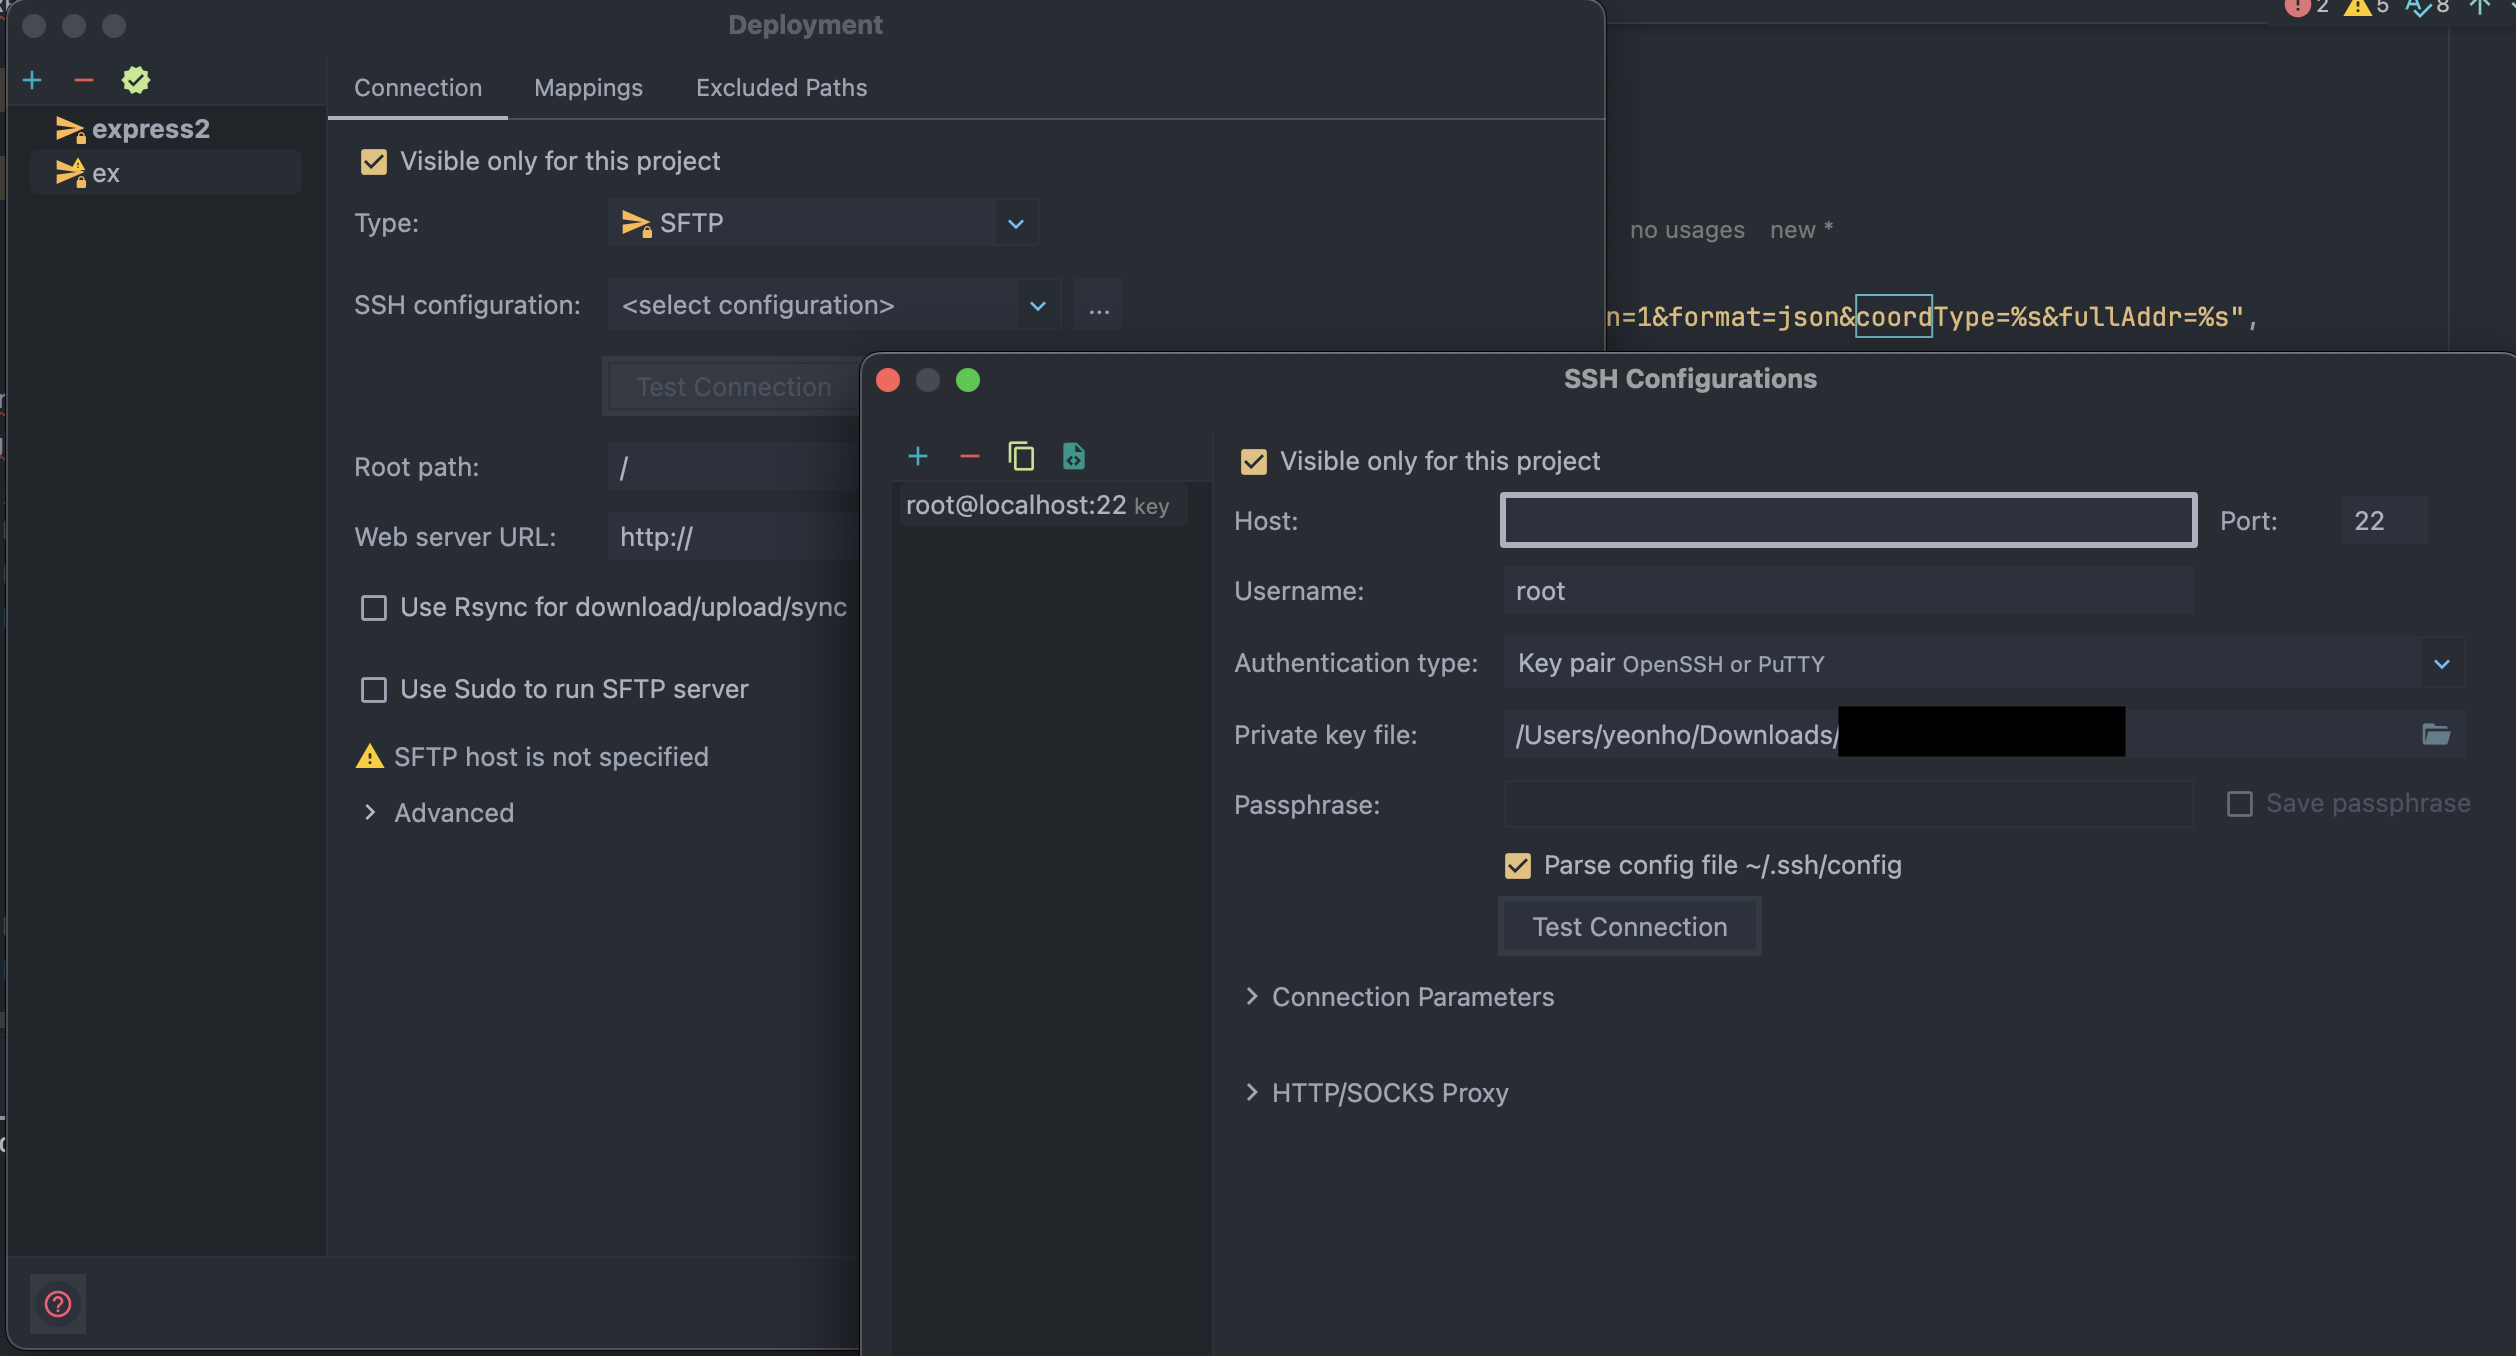Enable Use Rsync for download/upload/sync checkbox
The image size is (2516, 1356).
click(374, 608)
